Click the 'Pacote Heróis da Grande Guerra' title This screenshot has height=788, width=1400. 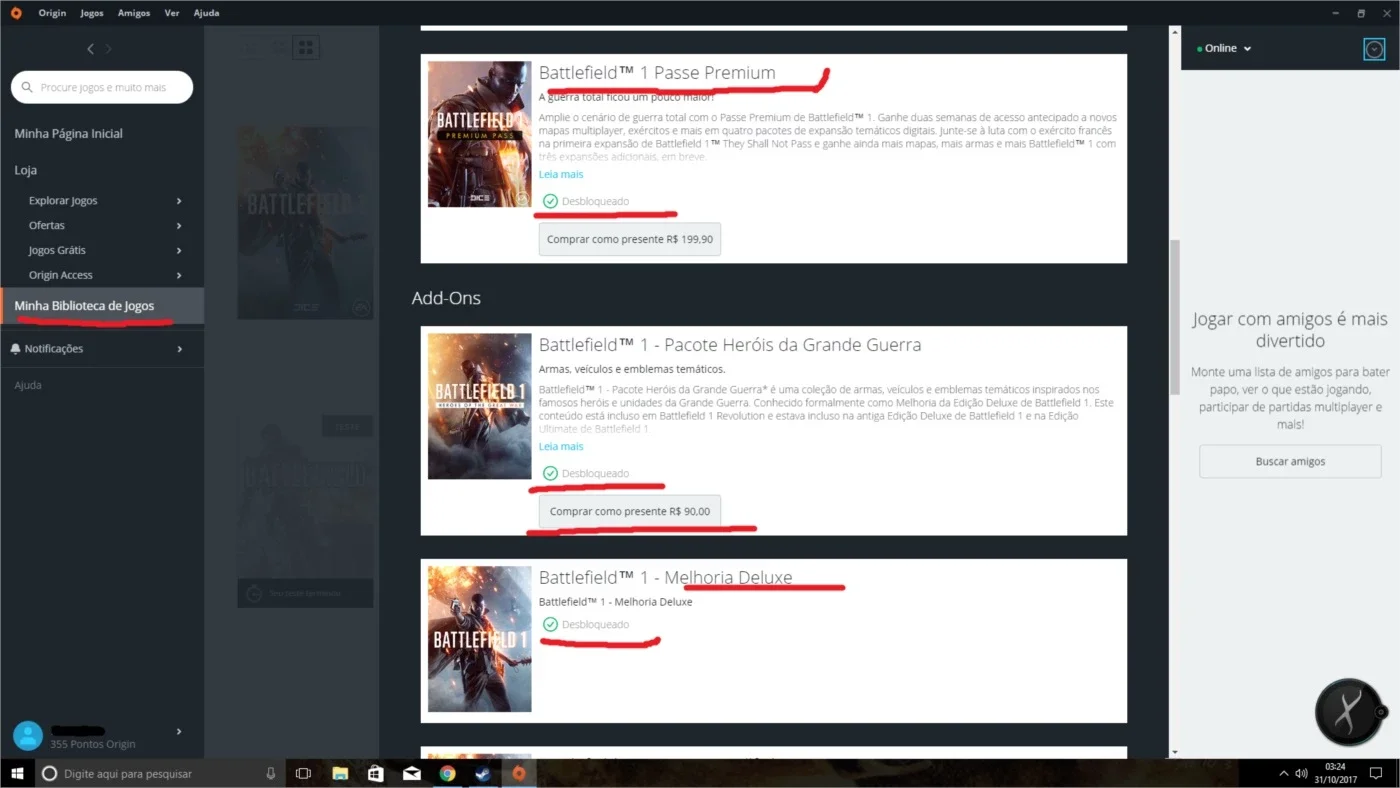click(730, 345)
